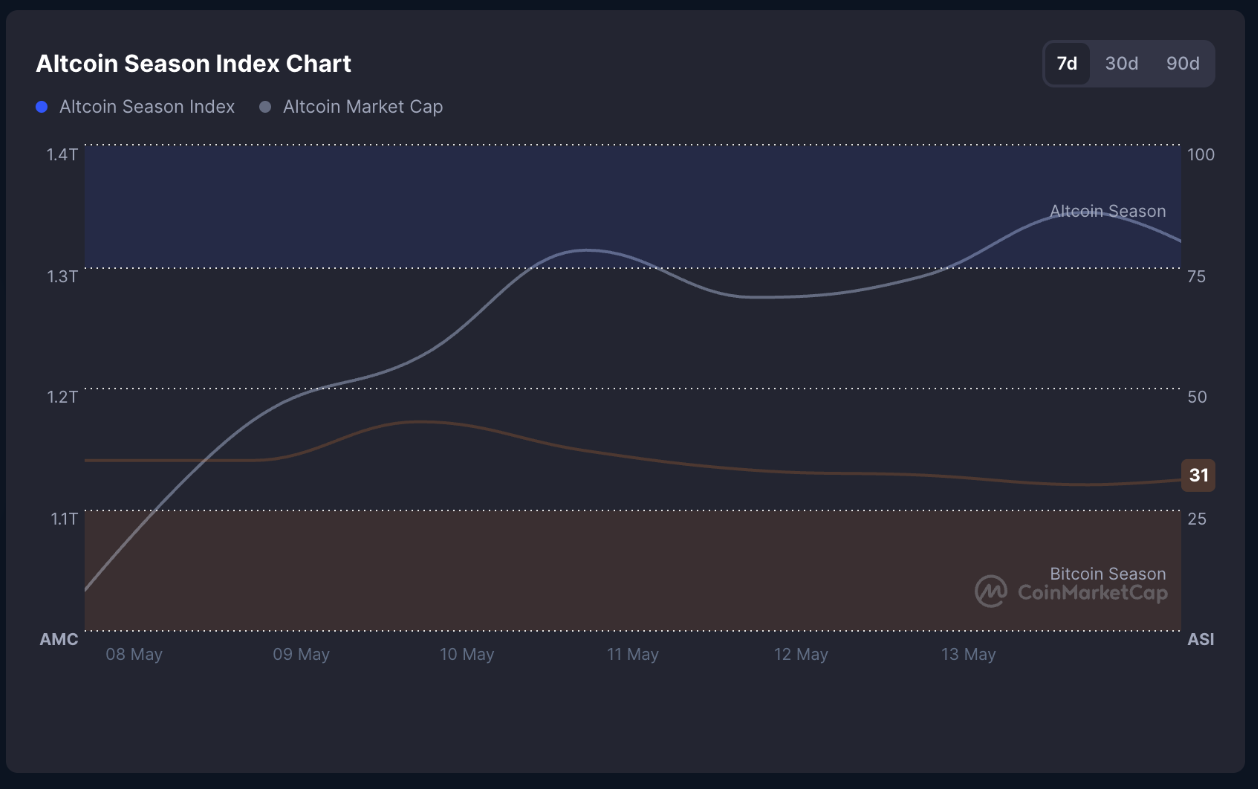The width and height of the screenshot is (1258, 789).
Task: Click the 10 May date label
Action: coord(467,655)
